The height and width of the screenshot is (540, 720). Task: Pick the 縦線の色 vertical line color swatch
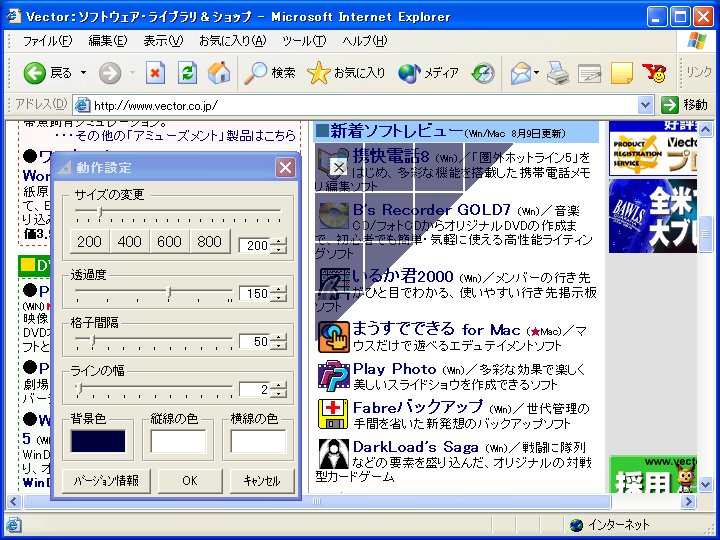tap(178, 441)
